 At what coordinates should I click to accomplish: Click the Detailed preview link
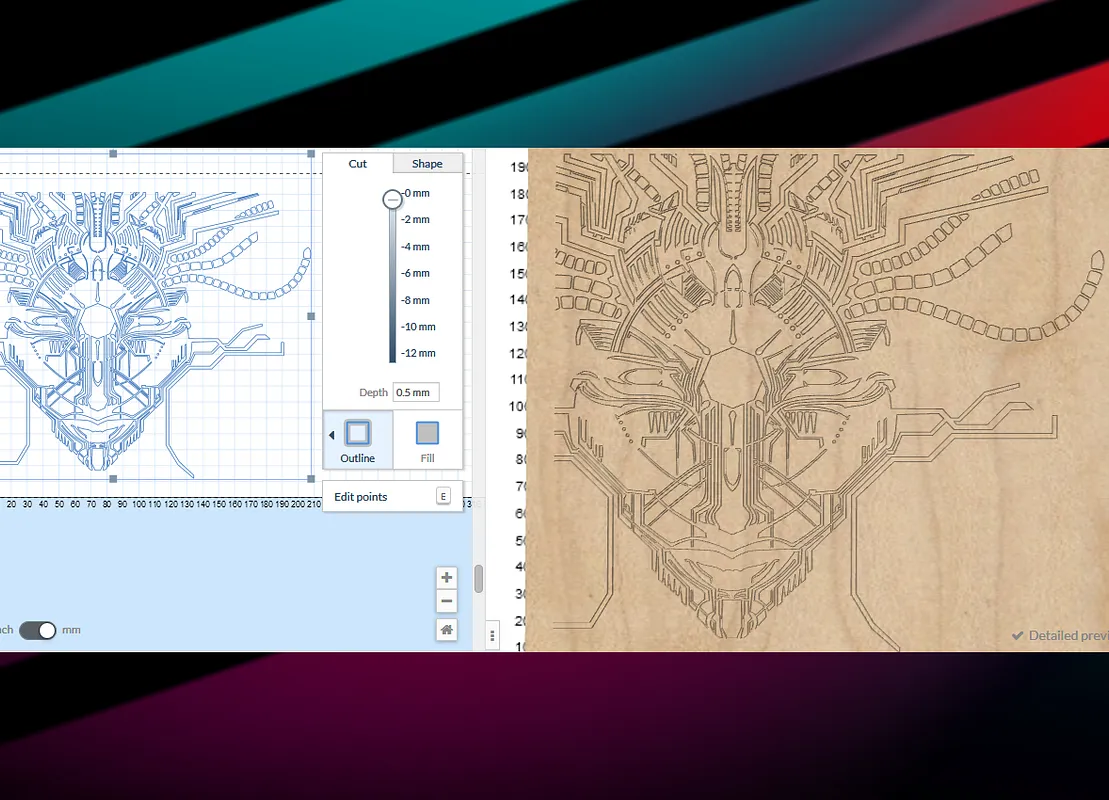point(1067,636)
